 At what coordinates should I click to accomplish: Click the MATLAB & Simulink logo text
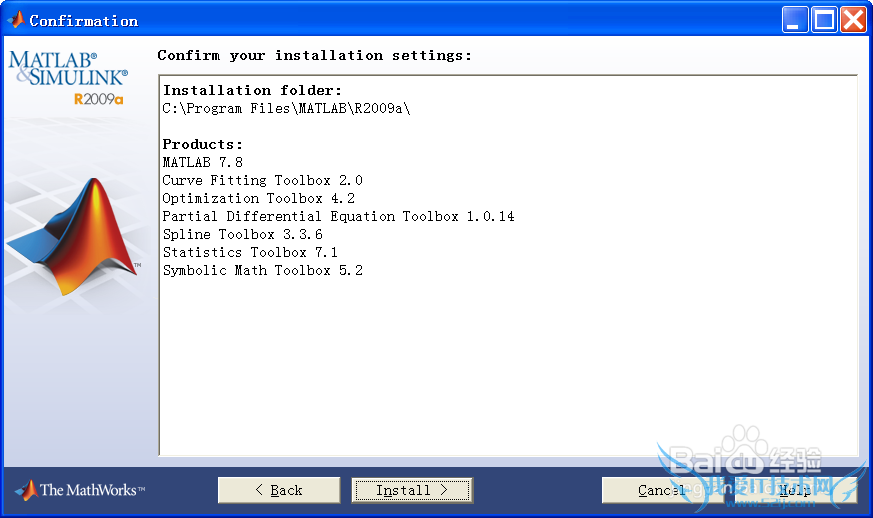(68, 68)
